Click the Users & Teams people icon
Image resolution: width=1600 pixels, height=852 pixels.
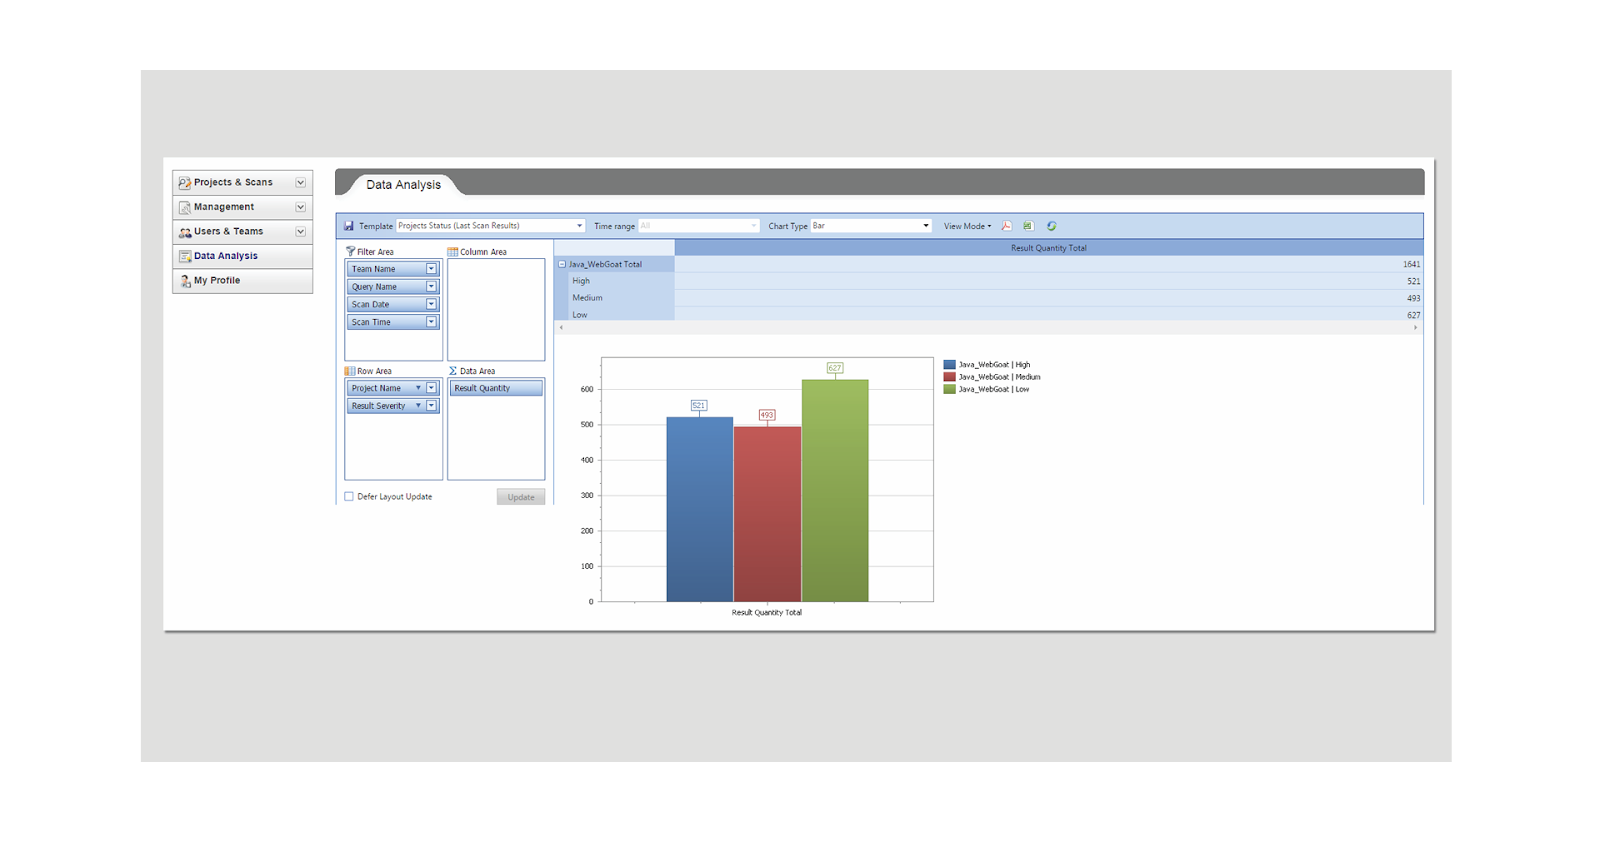[184, 232]
